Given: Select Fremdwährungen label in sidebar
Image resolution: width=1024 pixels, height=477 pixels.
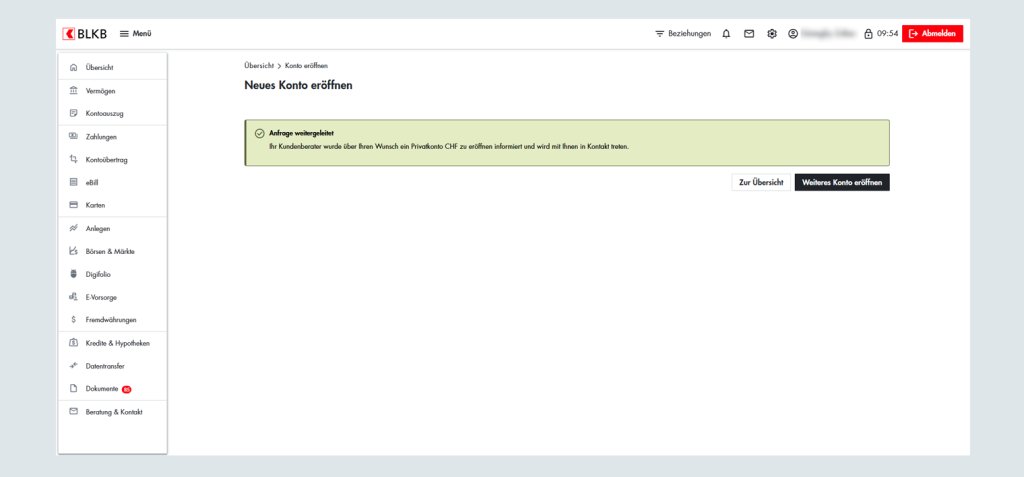Looking at the screenshot, I should coord(111,320).
